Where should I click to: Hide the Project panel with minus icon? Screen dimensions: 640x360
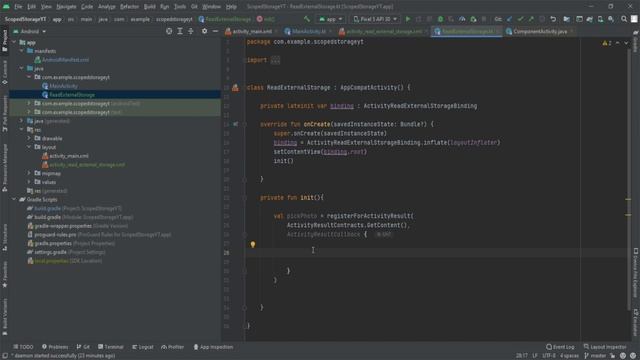pyautogui.click(x=215, y=31)
